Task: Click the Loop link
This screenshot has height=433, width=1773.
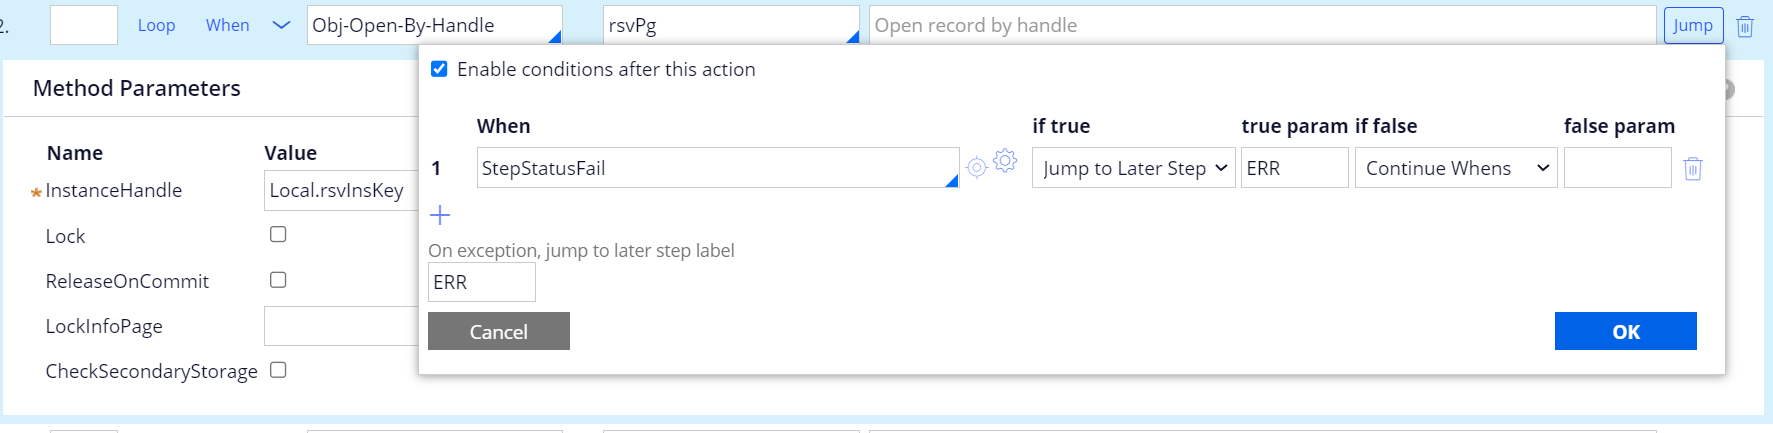Action: pos(156,26)
